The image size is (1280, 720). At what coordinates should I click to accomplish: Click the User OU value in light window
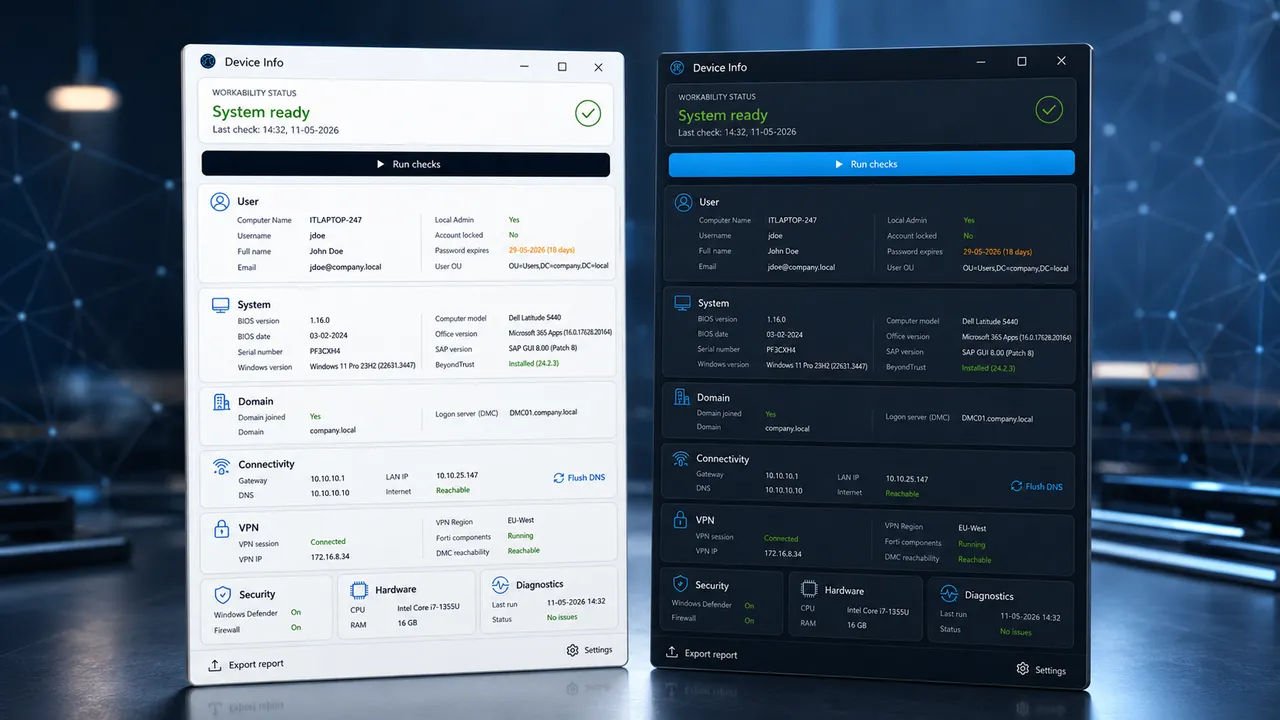click(x=558, y=267)
